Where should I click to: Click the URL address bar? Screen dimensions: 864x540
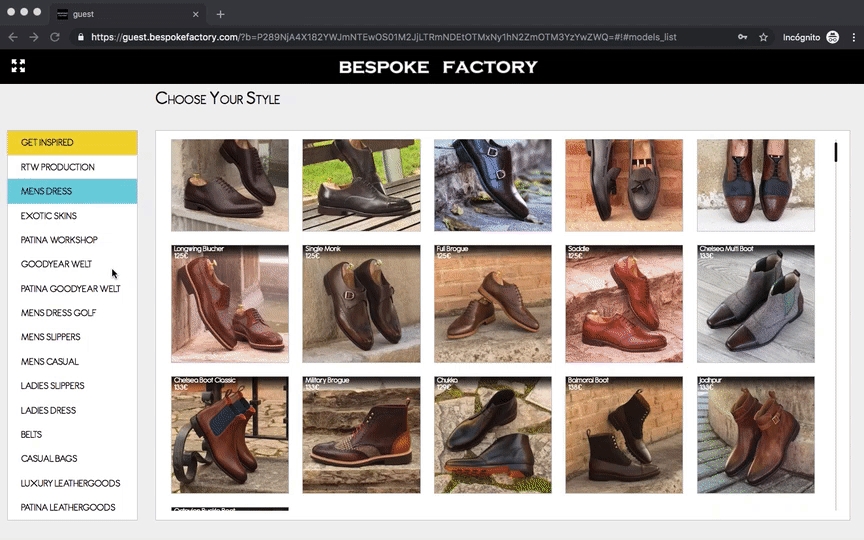(400, 37)
